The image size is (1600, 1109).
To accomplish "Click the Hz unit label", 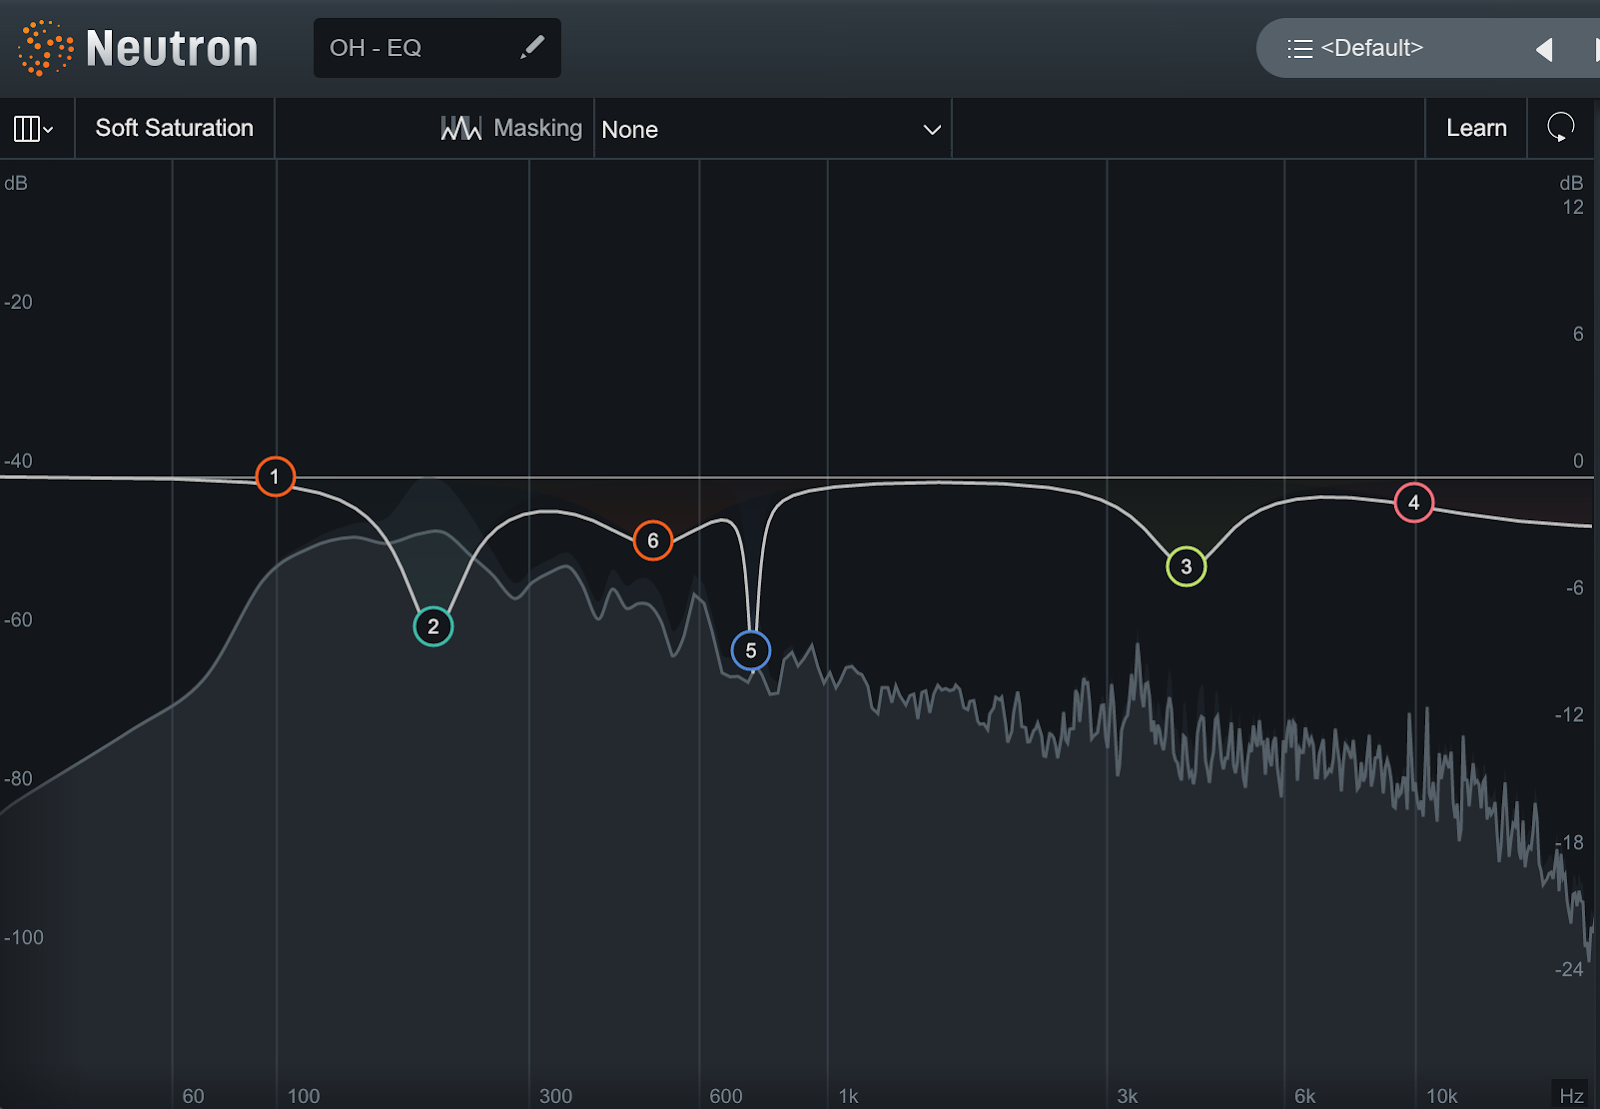I will (1571, 1095).
